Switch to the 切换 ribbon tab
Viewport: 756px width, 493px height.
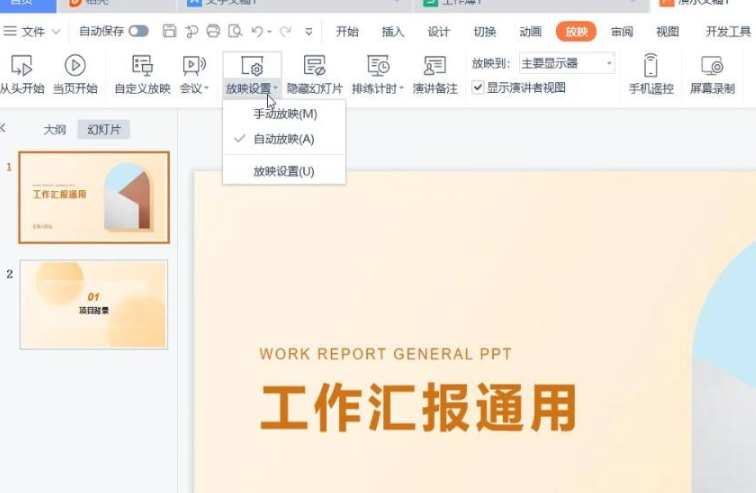(485, 32)
